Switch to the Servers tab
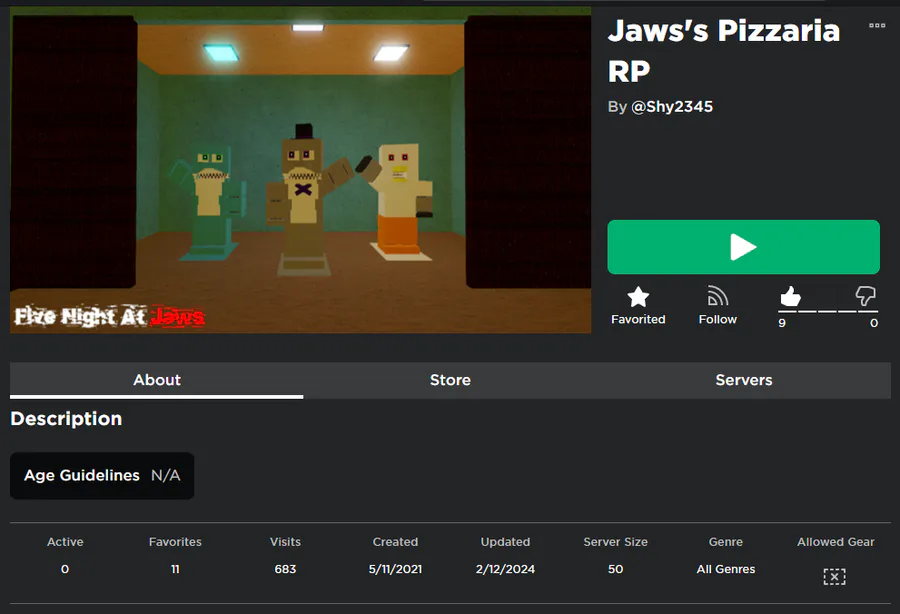This screenshot has height=614, width=900. [744, 380]
